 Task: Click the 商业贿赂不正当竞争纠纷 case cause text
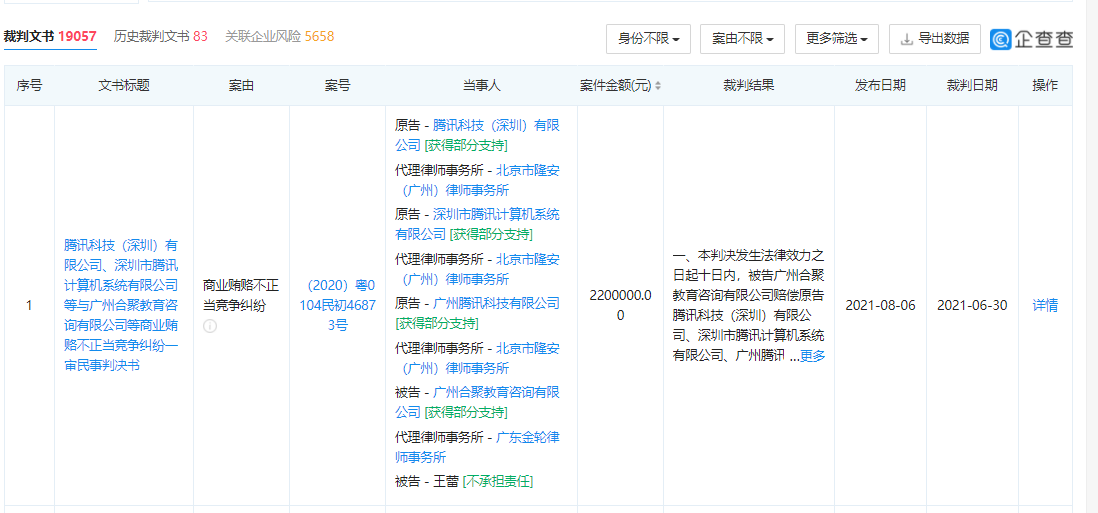coord(242,295)
